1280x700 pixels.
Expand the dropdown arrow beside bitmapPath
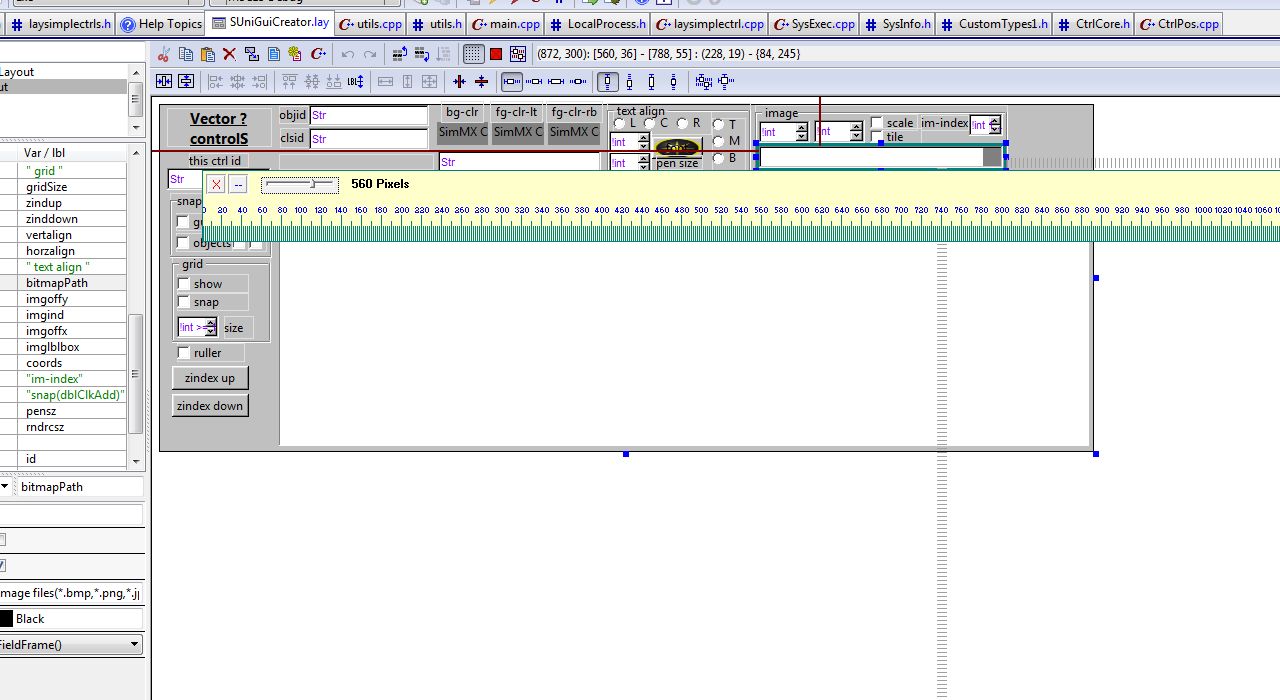5,487
